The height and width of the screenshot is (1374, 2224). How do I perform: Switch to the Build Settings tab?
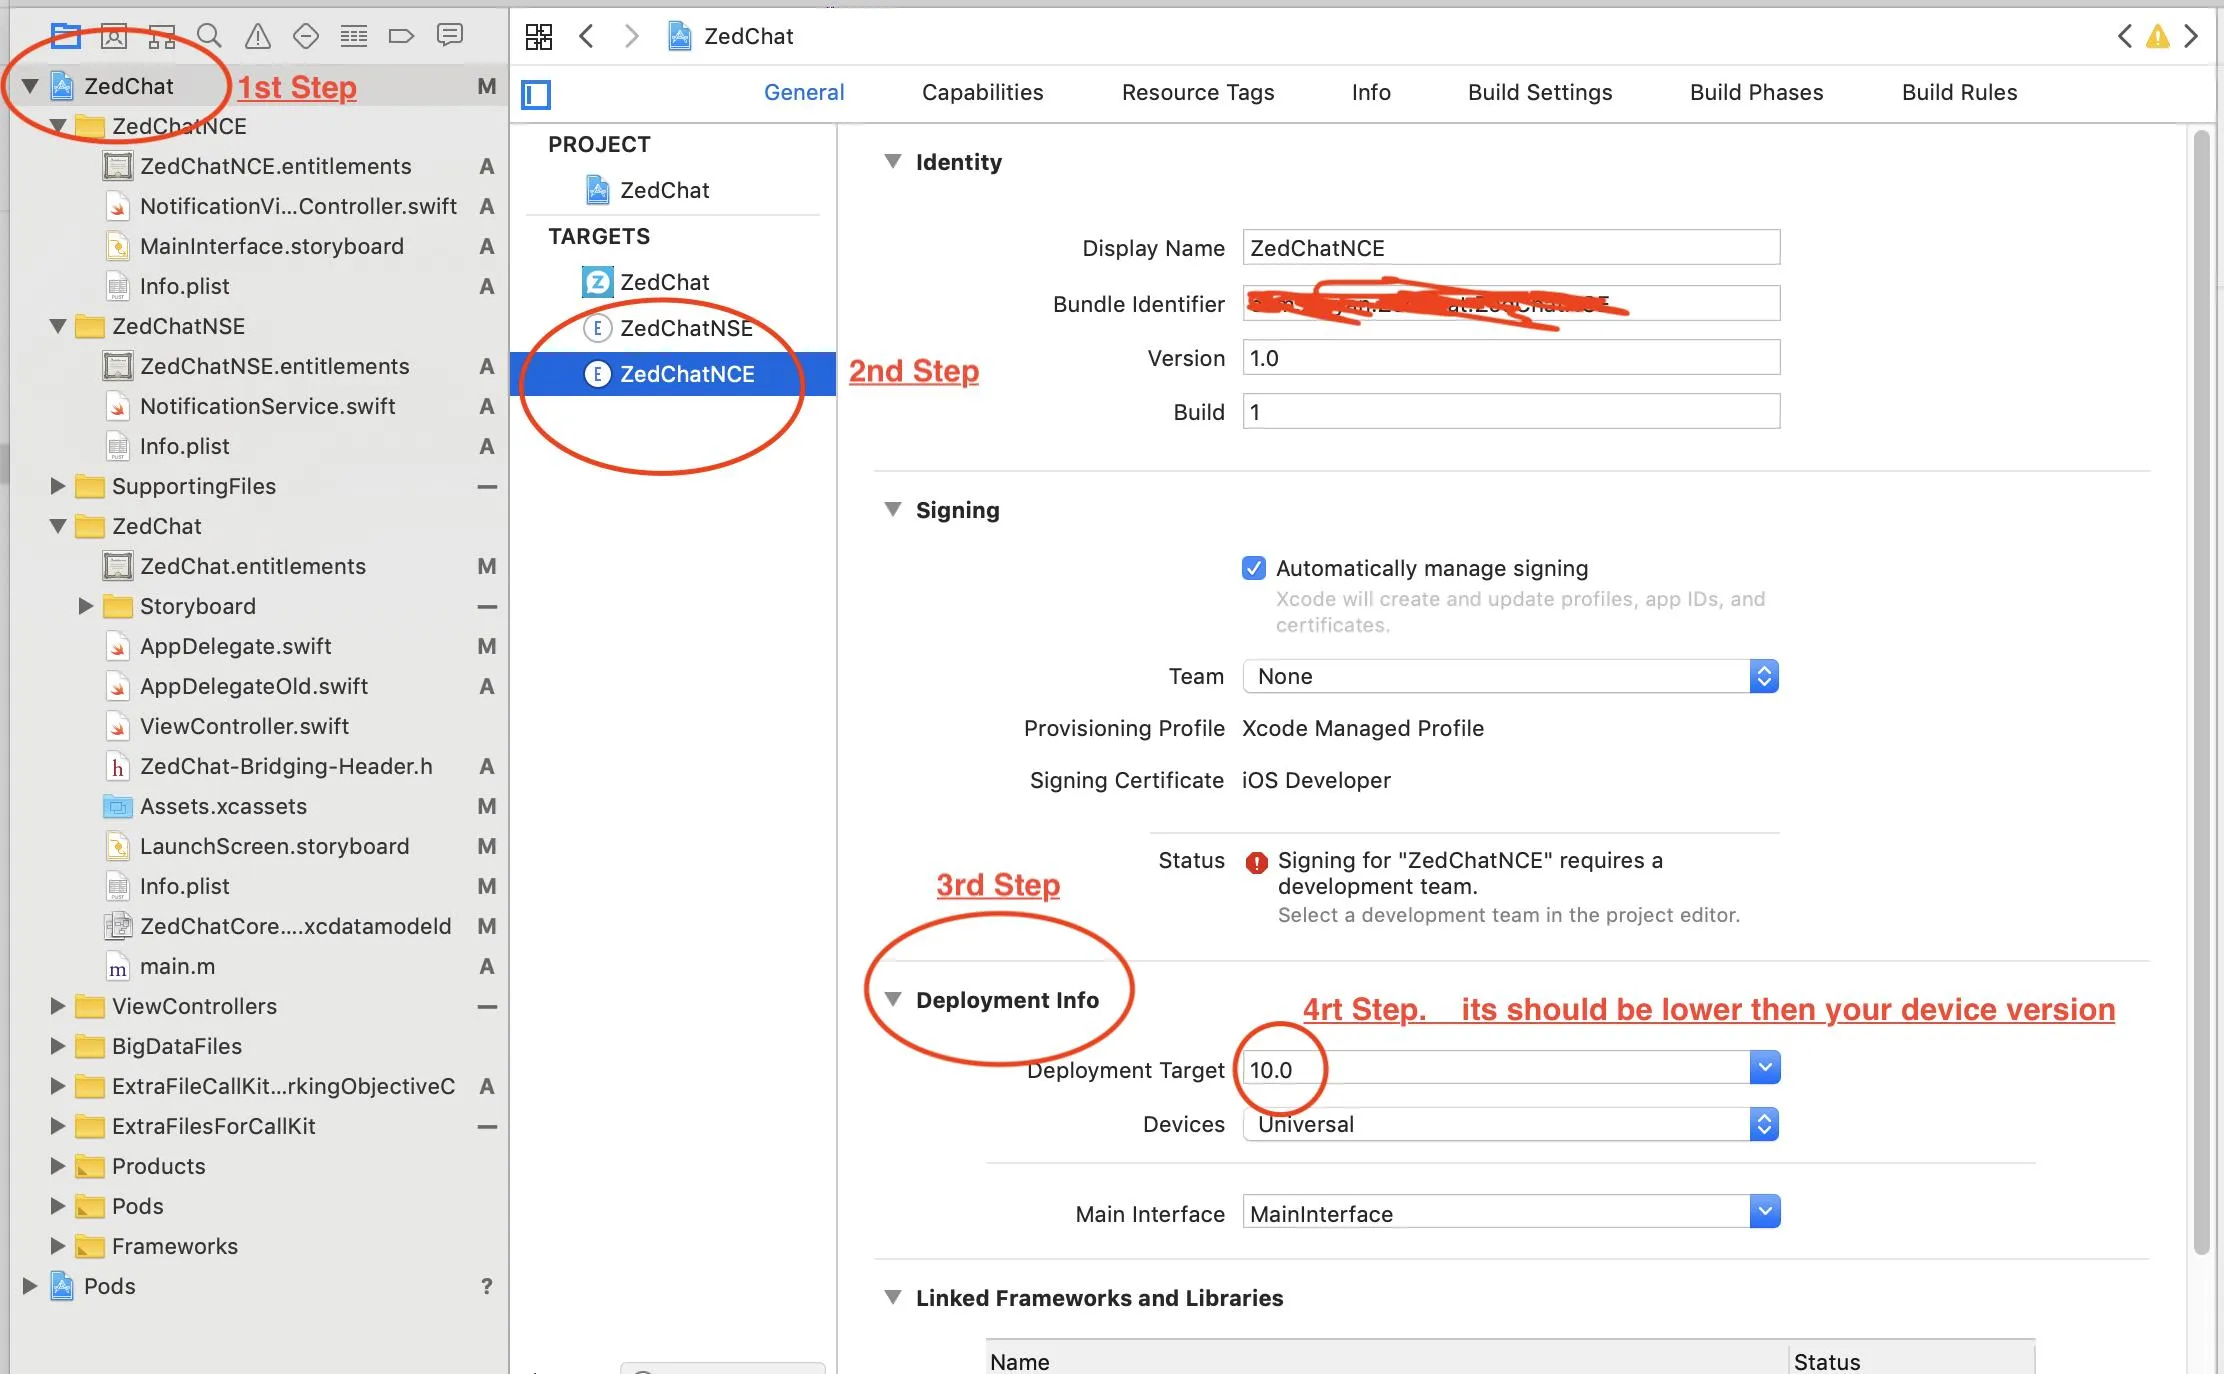(x=1539, y=92)
